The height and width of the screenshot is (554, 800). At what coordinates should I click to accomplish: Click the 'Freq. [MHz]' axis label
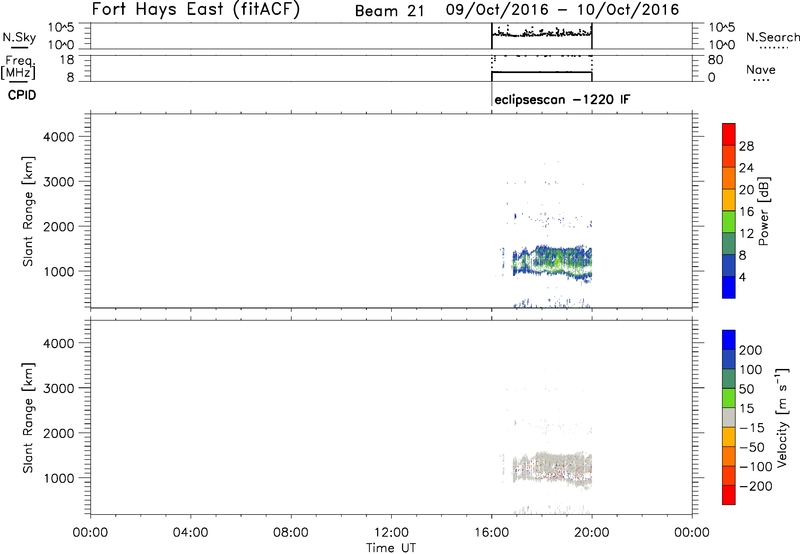19,67
